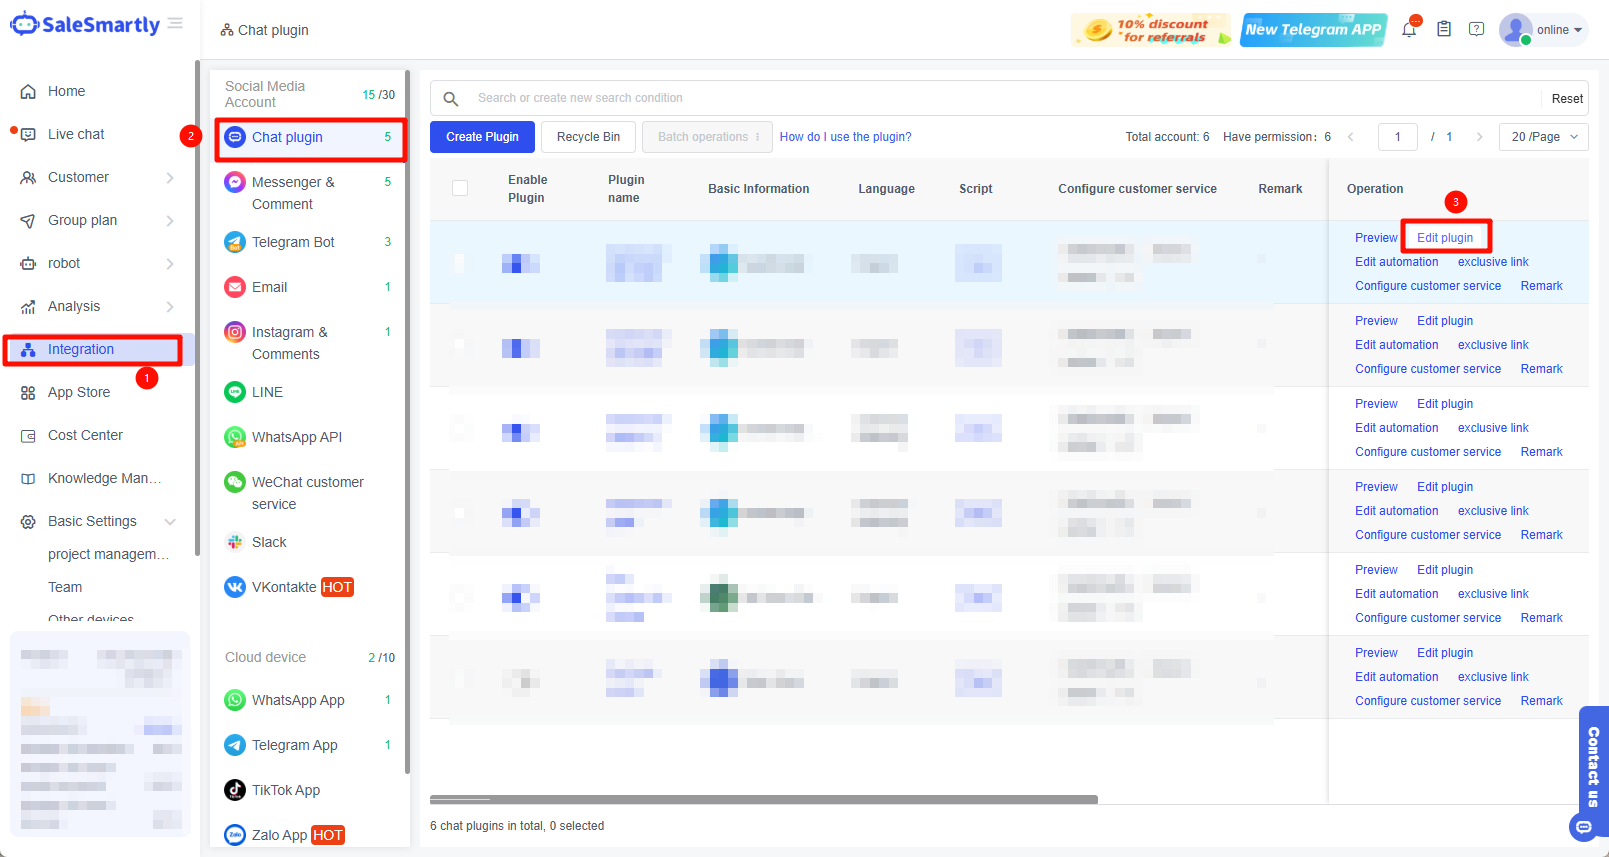Viewport: 1609px width, 857px height.
Task: Open the Slack integration
Action: [x=269, y=542]
